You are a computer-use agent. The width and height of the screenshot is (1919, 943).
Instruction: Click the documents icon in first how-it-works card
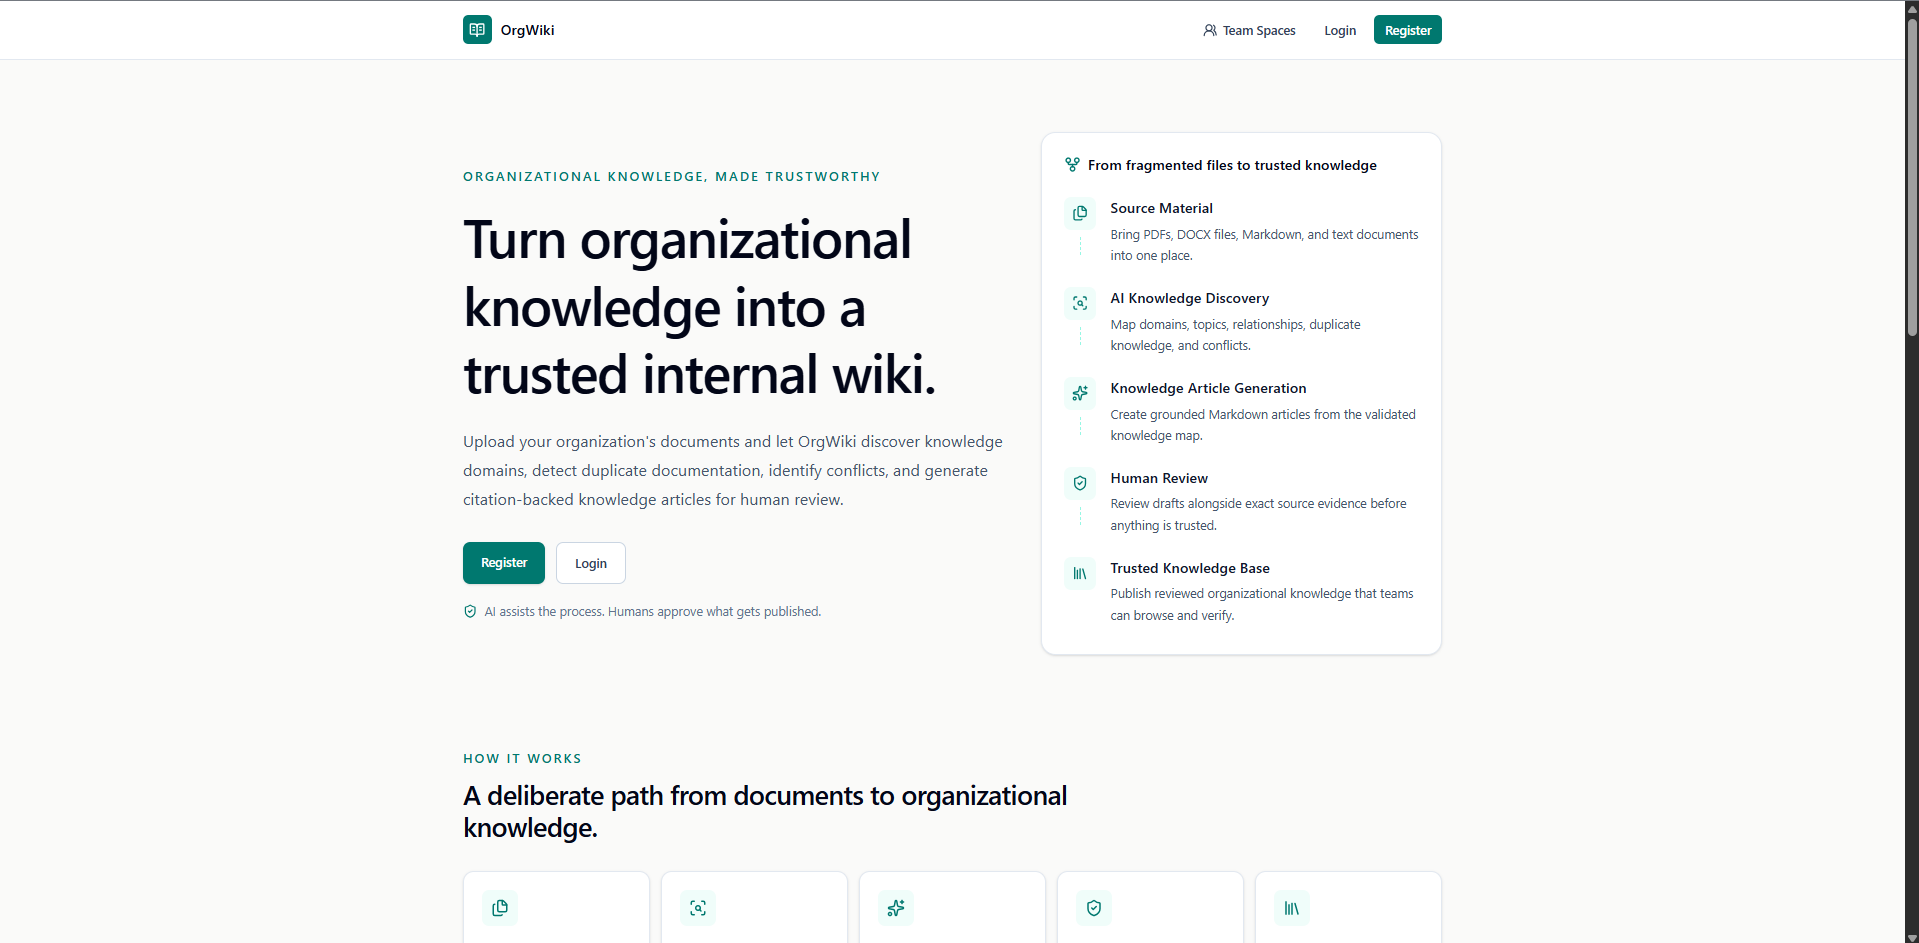click(500, 908)
